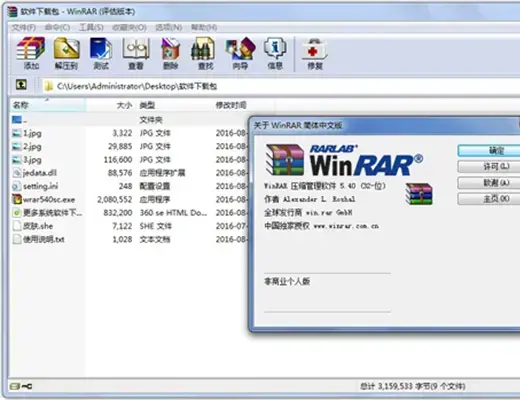Open the Favorites (收藏夹) menu
Viewport: 520px width, 400px height.
click(129, 27)
